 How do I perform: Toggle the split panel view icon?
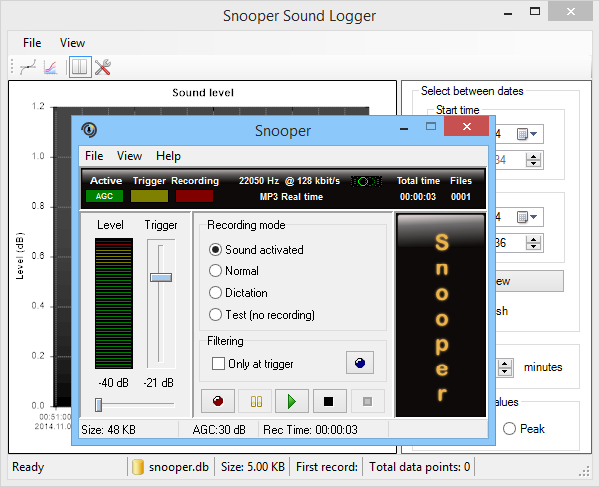78,68
